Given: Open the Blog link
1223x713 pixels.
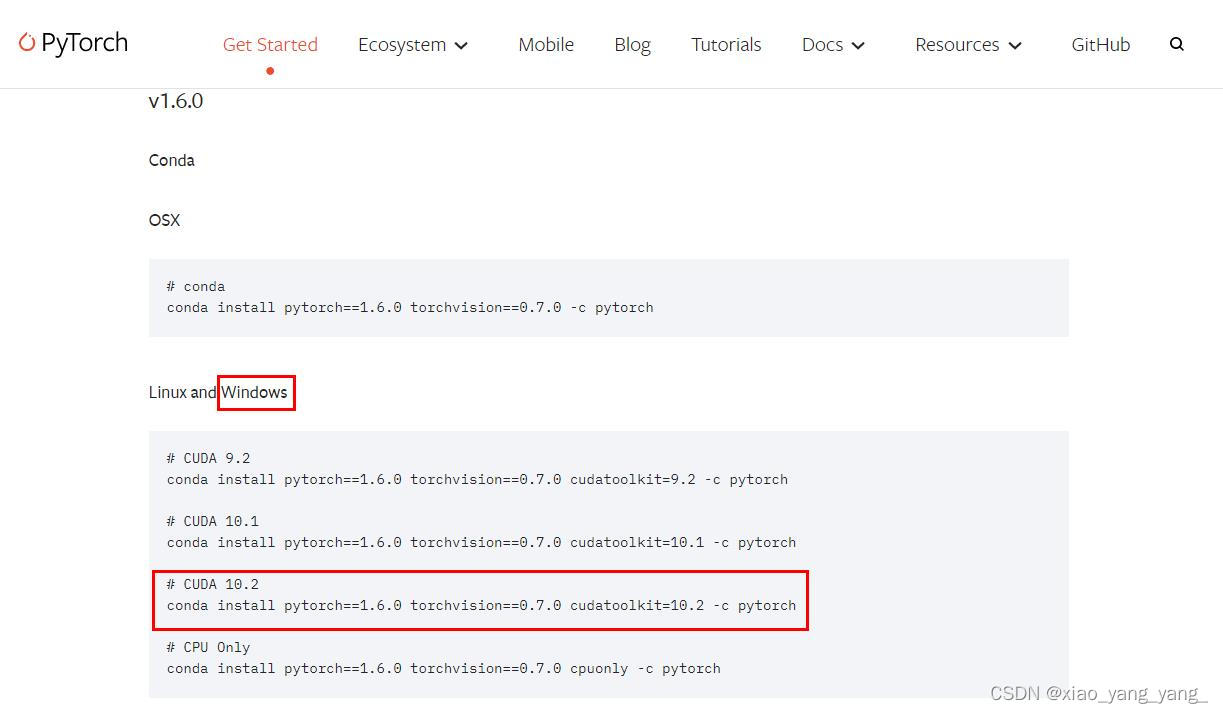Looking at the screenshot, I should pyautogui.click(x=632, y=45).
